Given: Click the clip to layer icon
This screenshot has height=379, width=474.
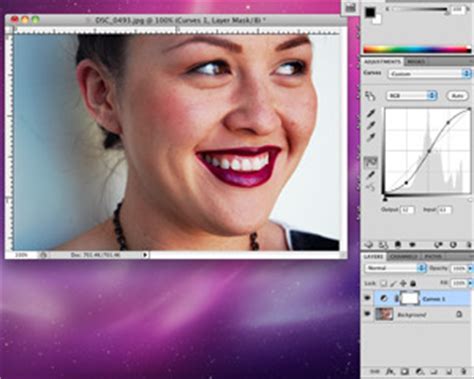Looking at the screenshot, I should (398, 245).
